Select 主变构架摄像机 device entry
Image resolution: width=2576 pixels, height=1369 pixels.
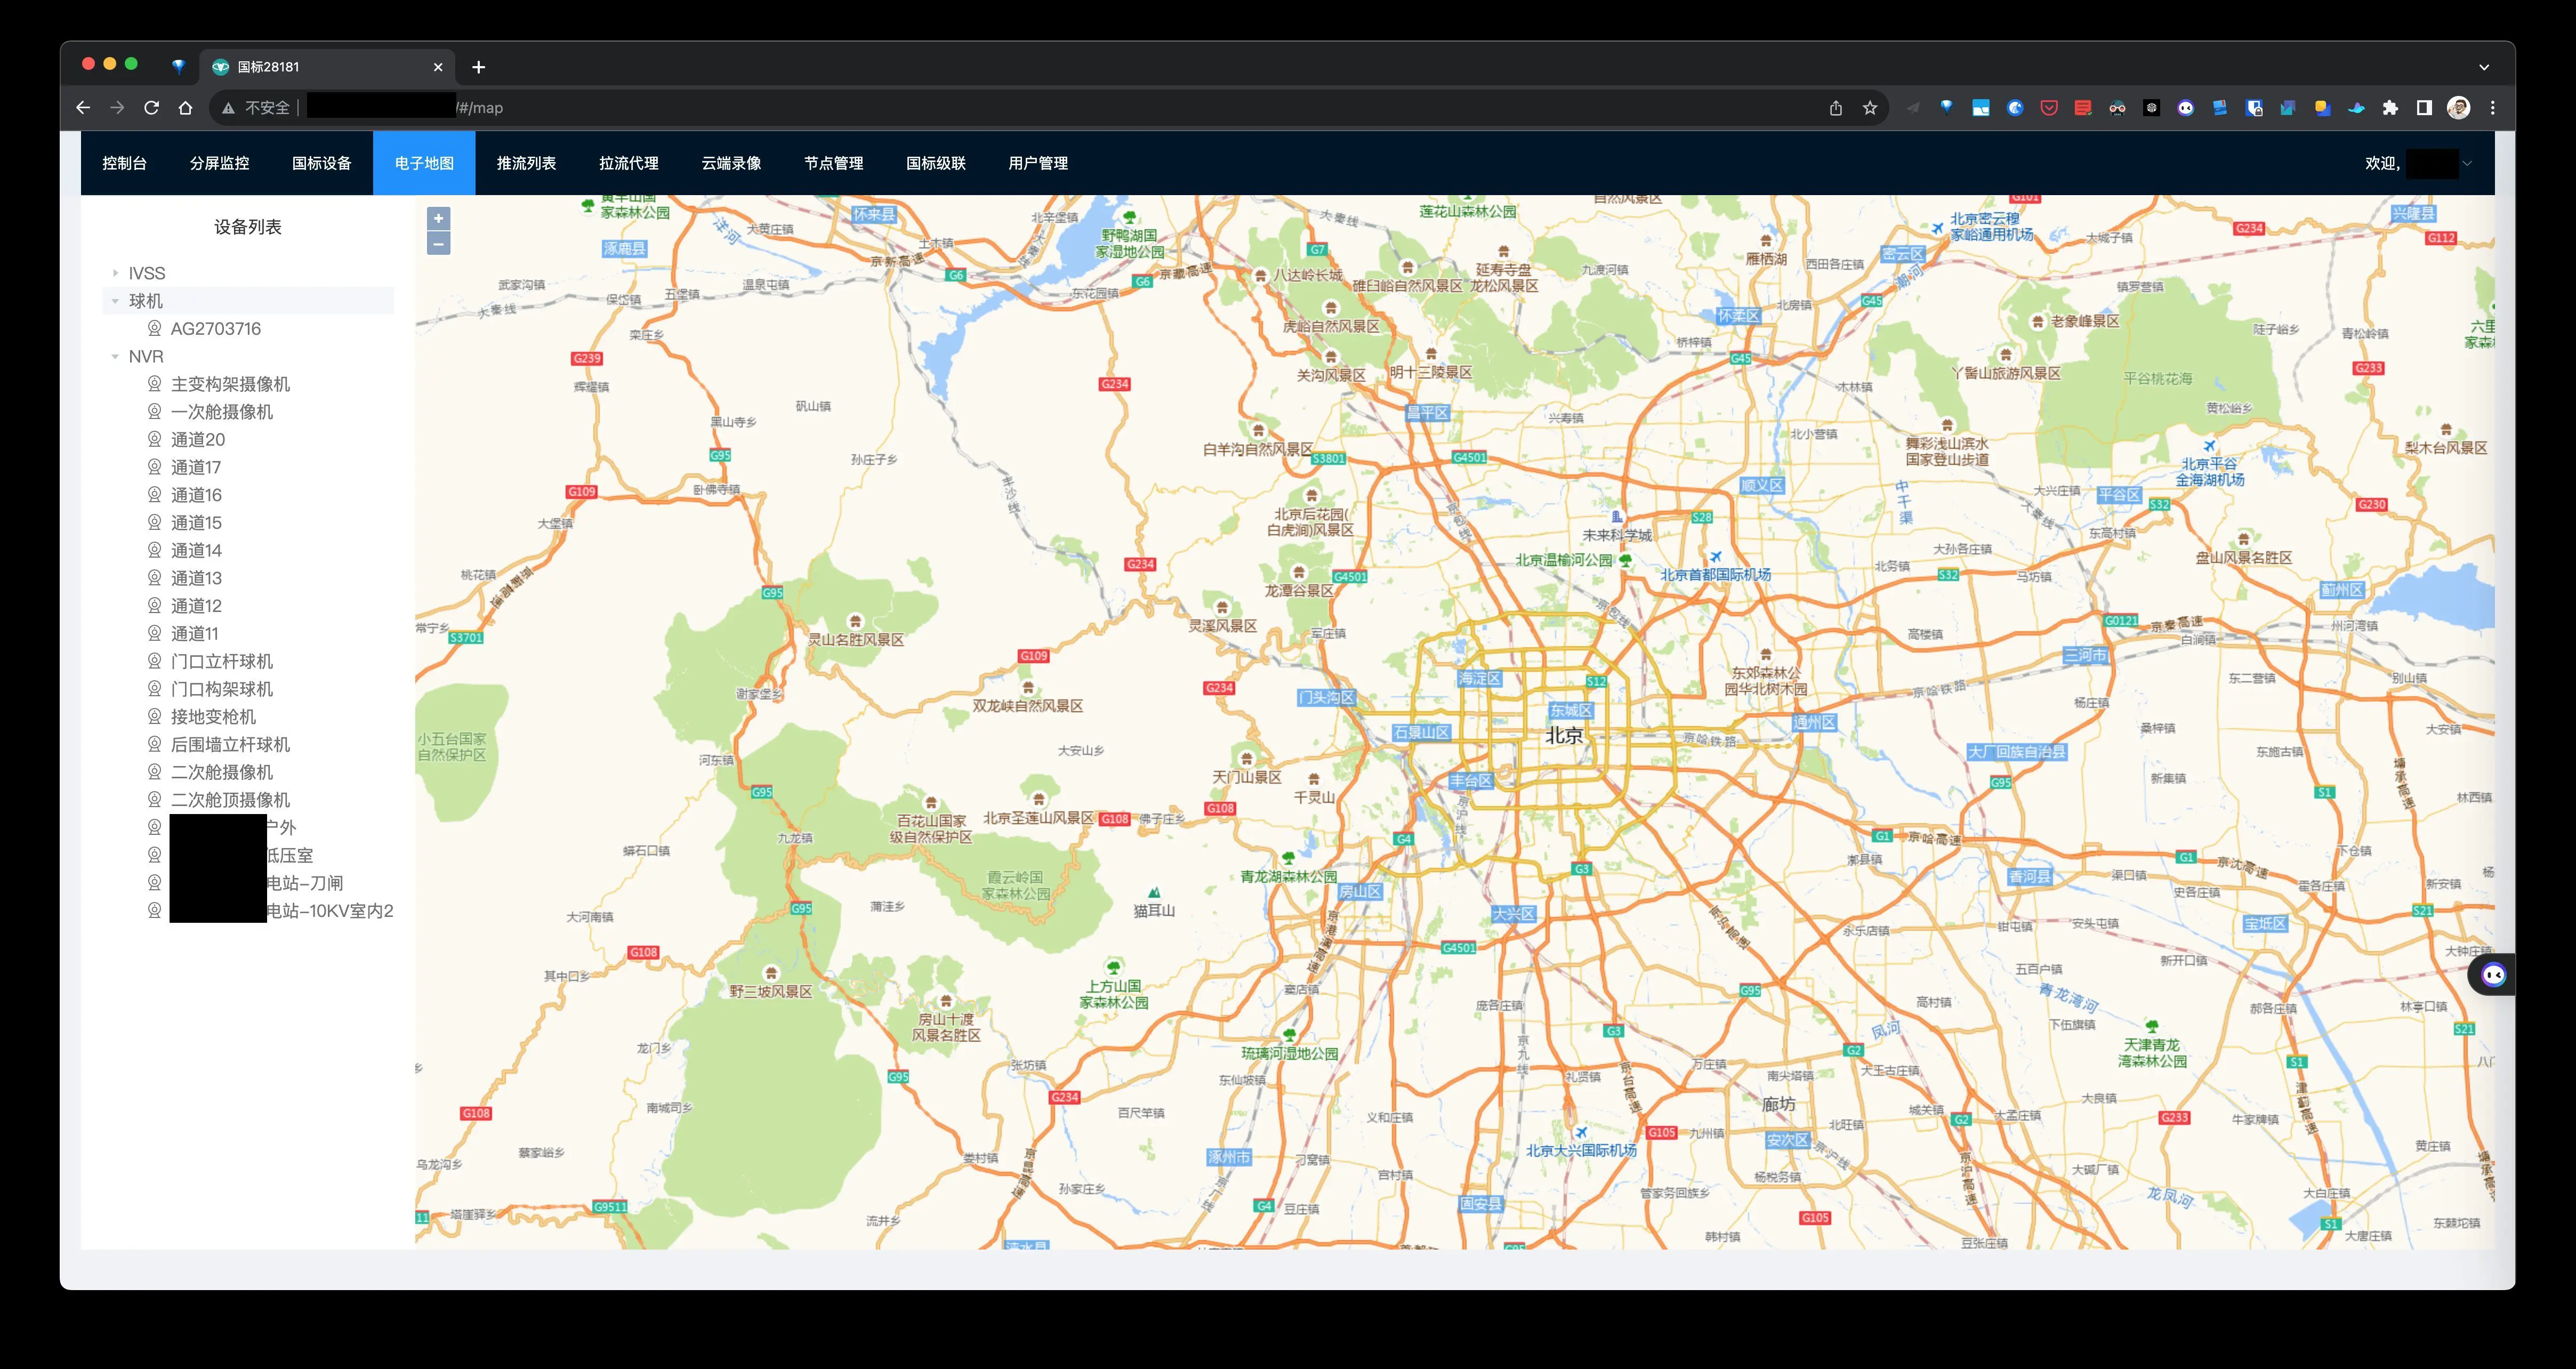pos(230,384)
